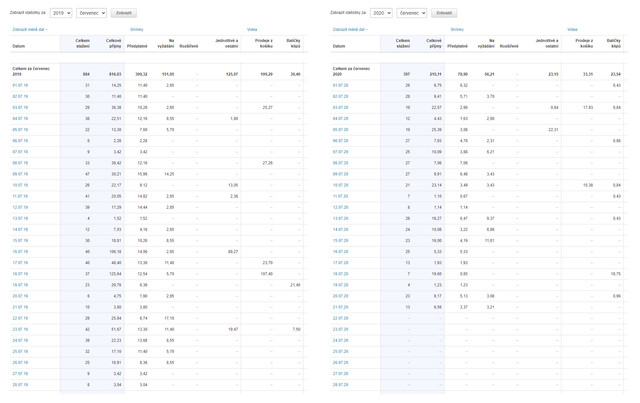
Task: Open the 03.07.19 date link
Action: click(20, 107)
